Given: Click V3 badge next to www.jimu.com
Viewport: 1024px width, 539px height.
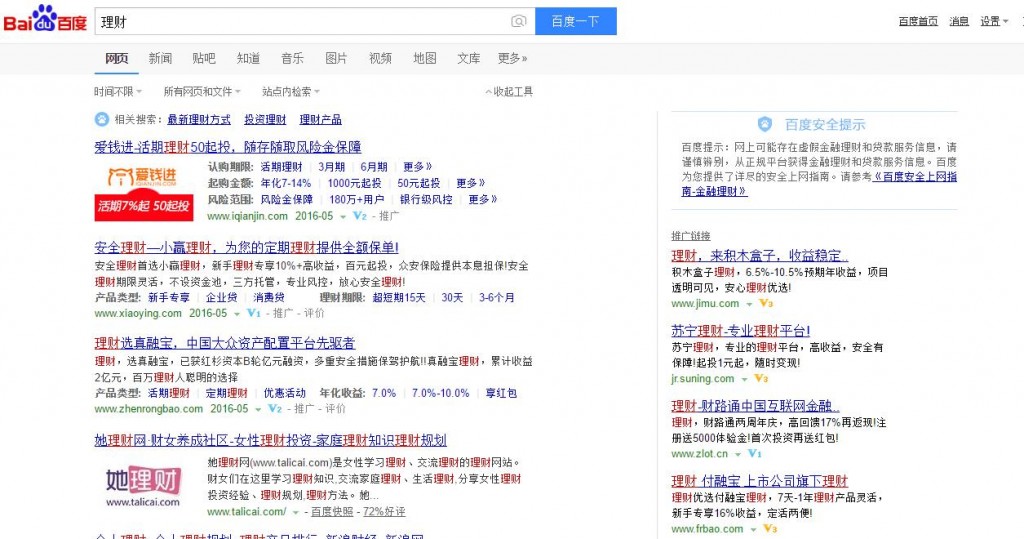Looking at the screenshot, I should click(x=766, y=303).
